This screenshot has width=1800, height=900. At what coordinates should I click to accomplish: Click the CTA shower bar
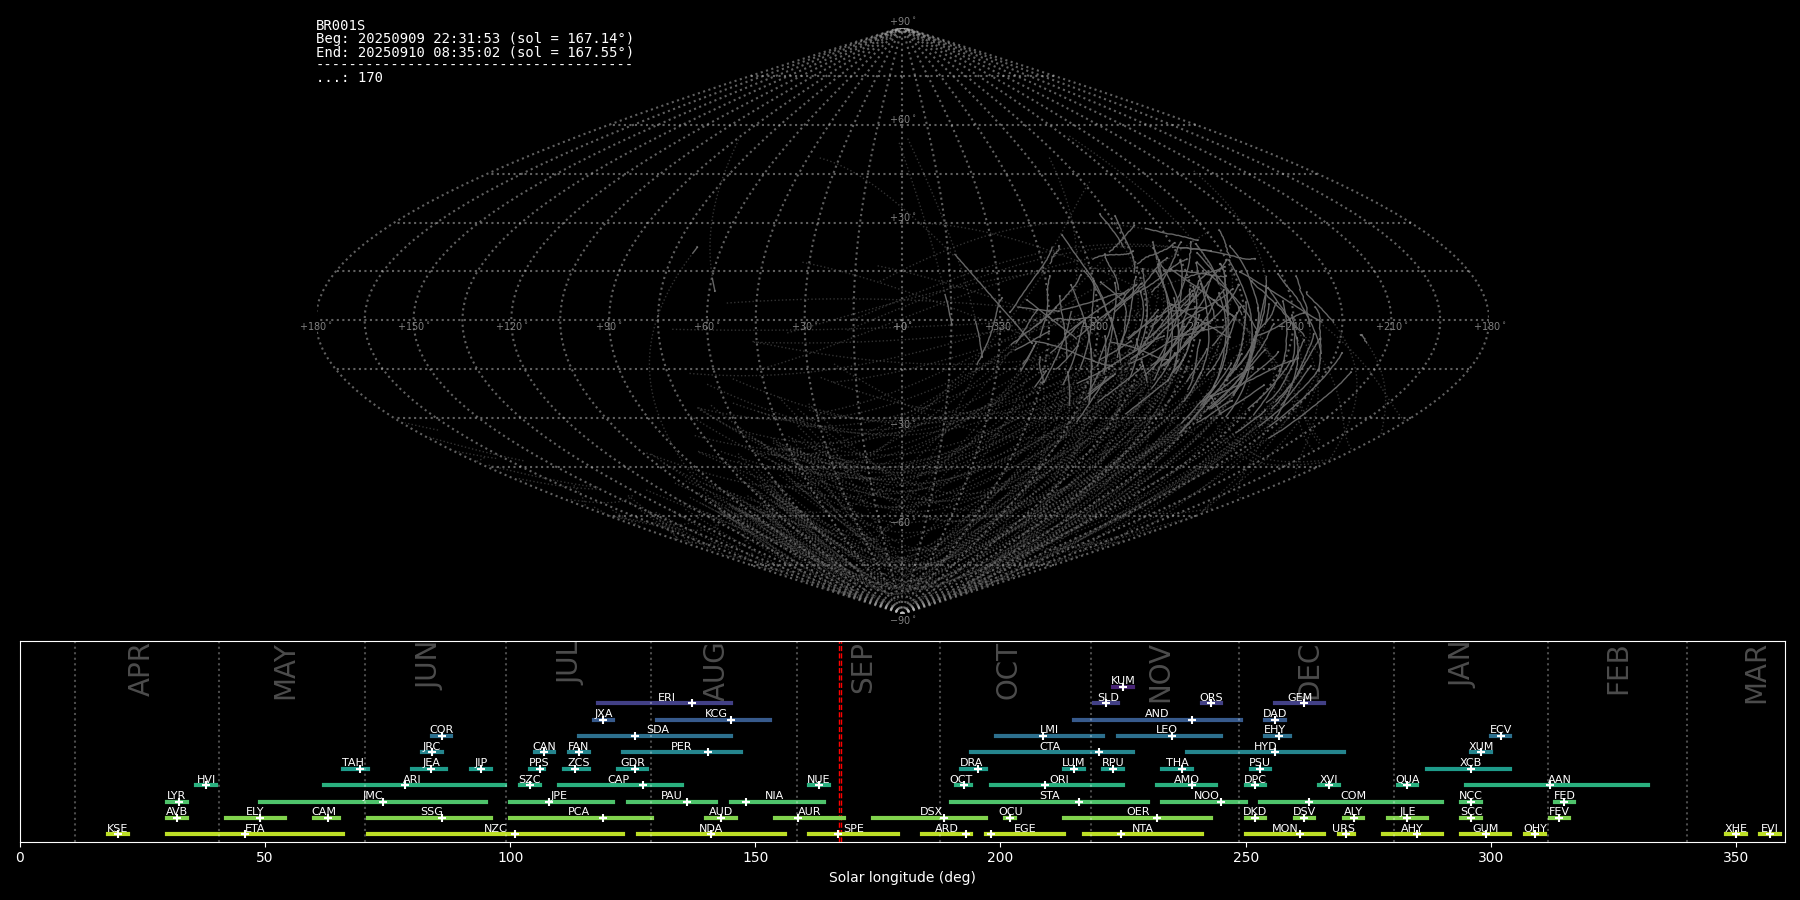click(x=1052, y=752)
